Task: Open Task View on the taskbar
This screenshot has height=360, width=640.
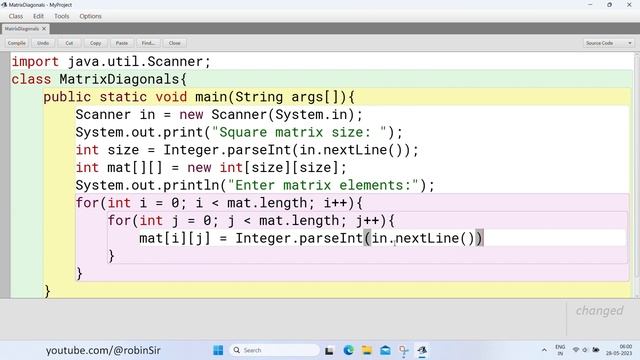Action: coord(329,350)
